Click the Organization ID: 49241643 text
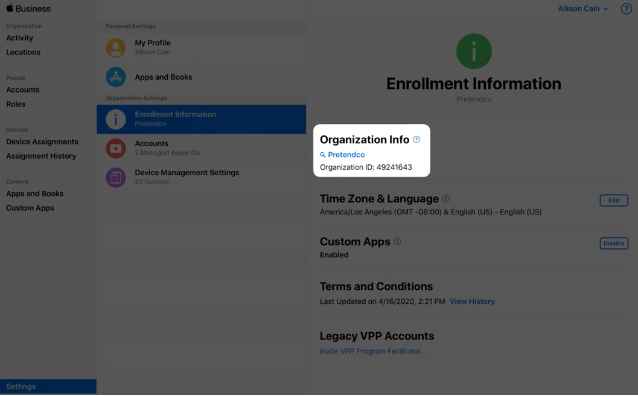638x396 pixels. click(366, 167)
